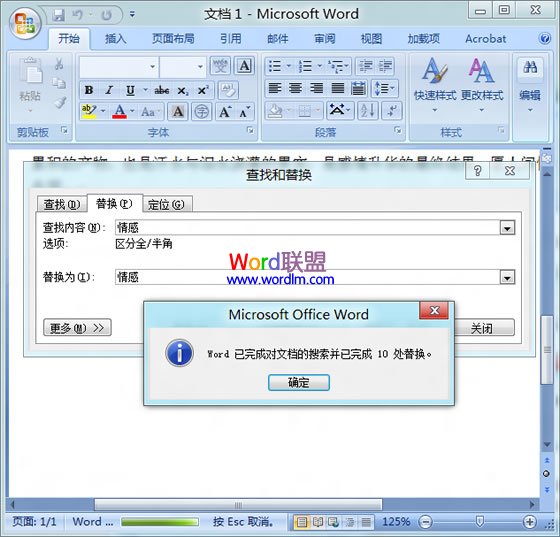Click the Multilevel List icon
The width and height of the screenshot is (560, 537).
[336, 66]
